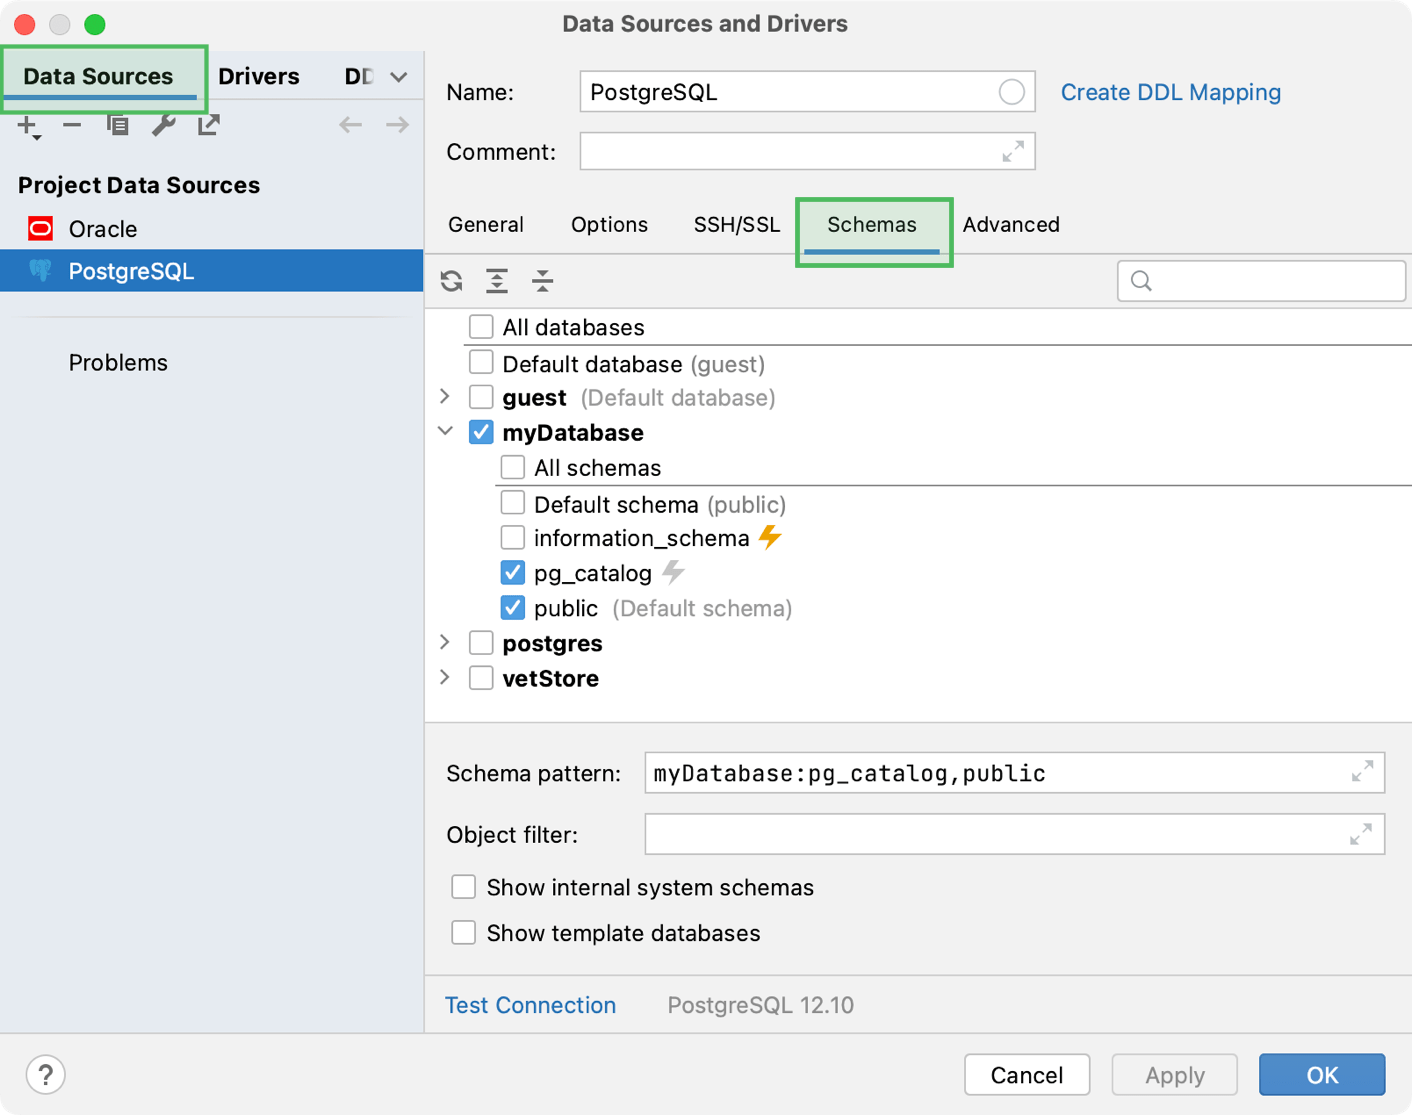Toggle Default database (guest) checkbox
The height and width of the screenshot is (1115, 1412).
(481, 362)
